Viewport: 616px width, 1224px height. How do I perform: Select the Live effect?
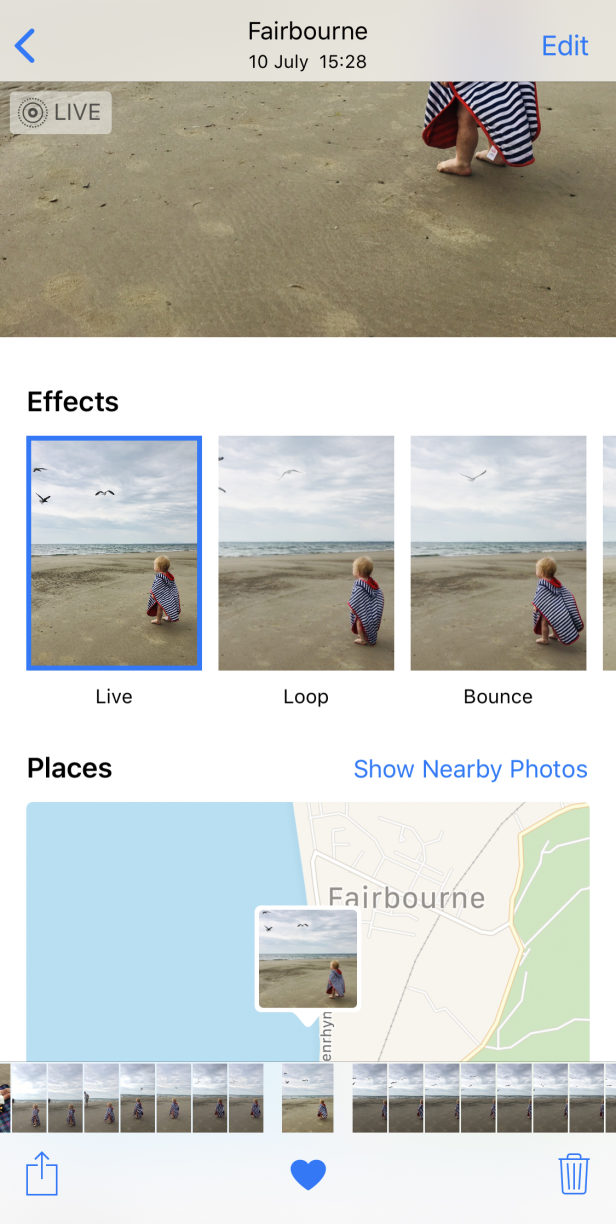[x=113, y=552]
